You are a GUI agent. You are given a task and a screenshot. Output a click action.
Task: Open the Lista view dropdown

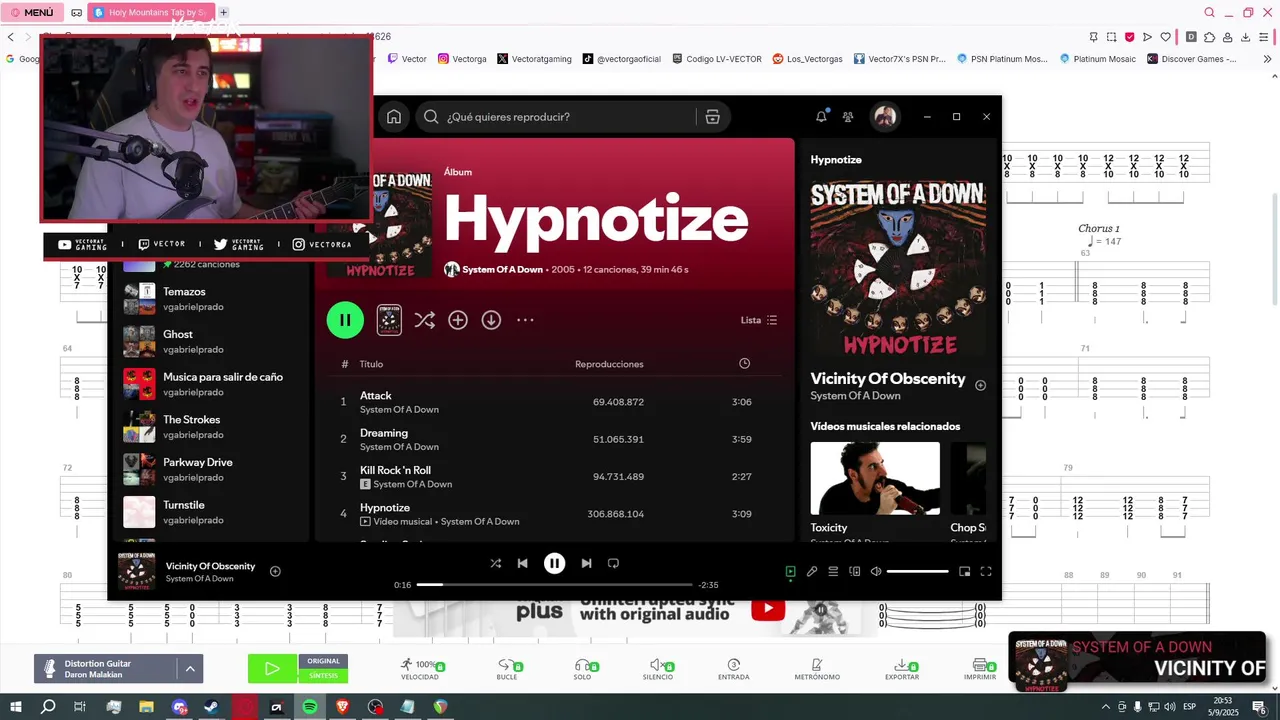click(x=759, y=320)
